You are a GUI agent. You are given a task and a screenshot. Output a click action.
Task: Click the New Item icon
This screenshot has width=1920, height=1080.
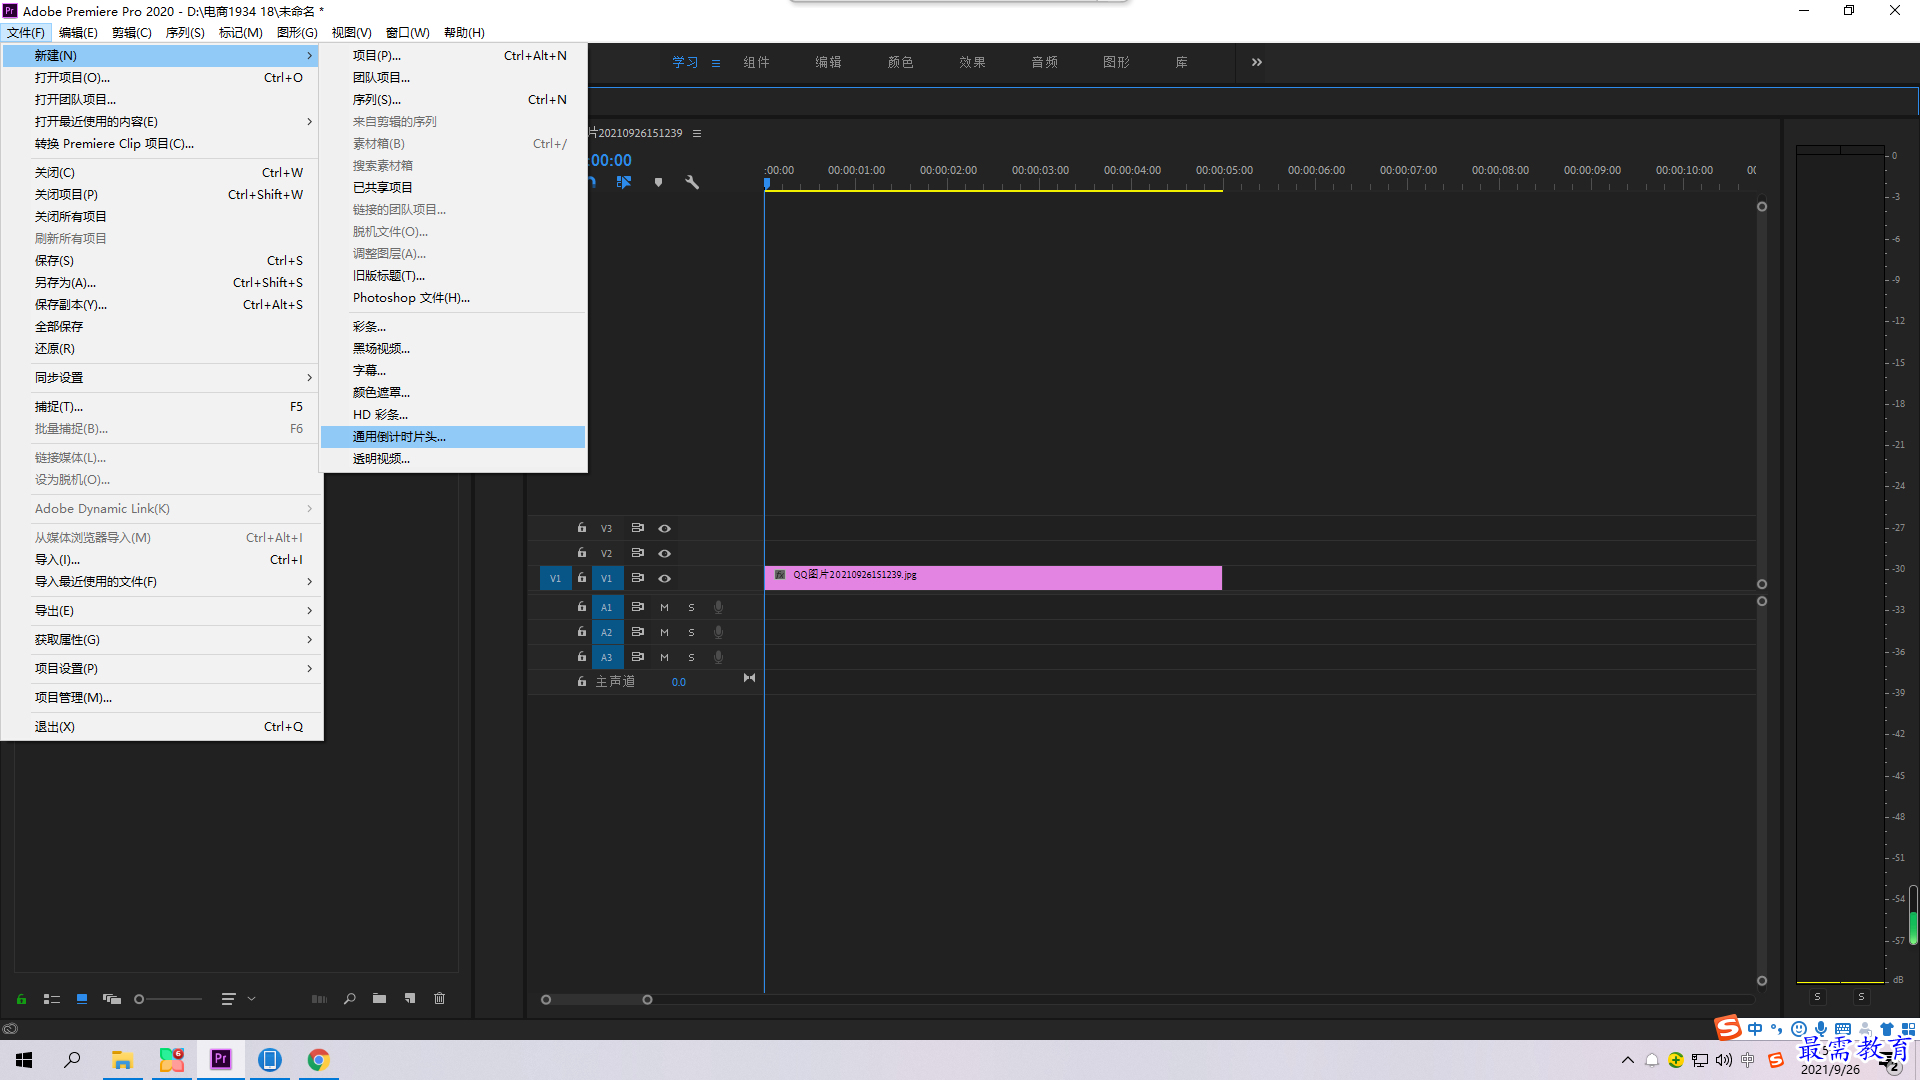(410, 999)
